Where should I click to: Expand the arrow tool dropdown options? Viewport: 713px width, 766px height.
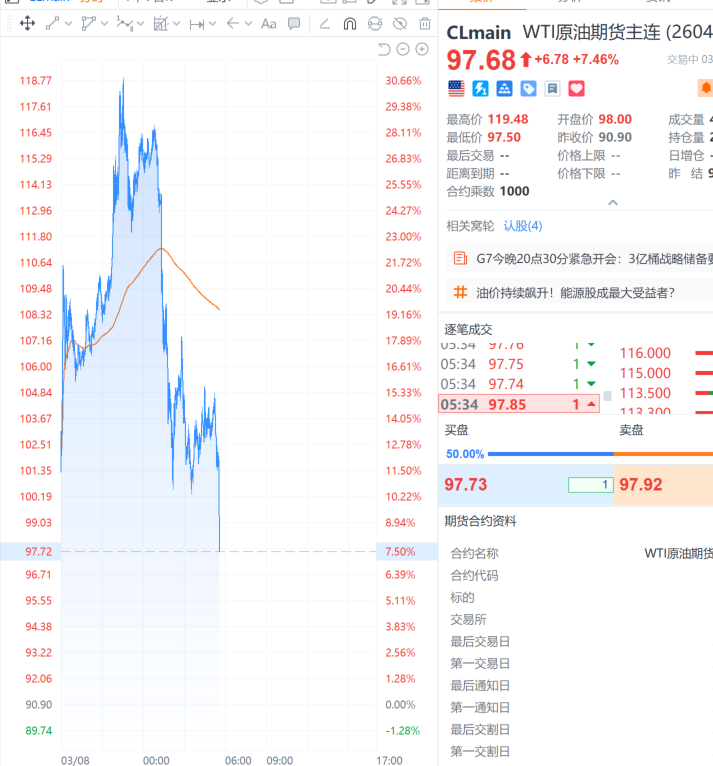(247, 23)
